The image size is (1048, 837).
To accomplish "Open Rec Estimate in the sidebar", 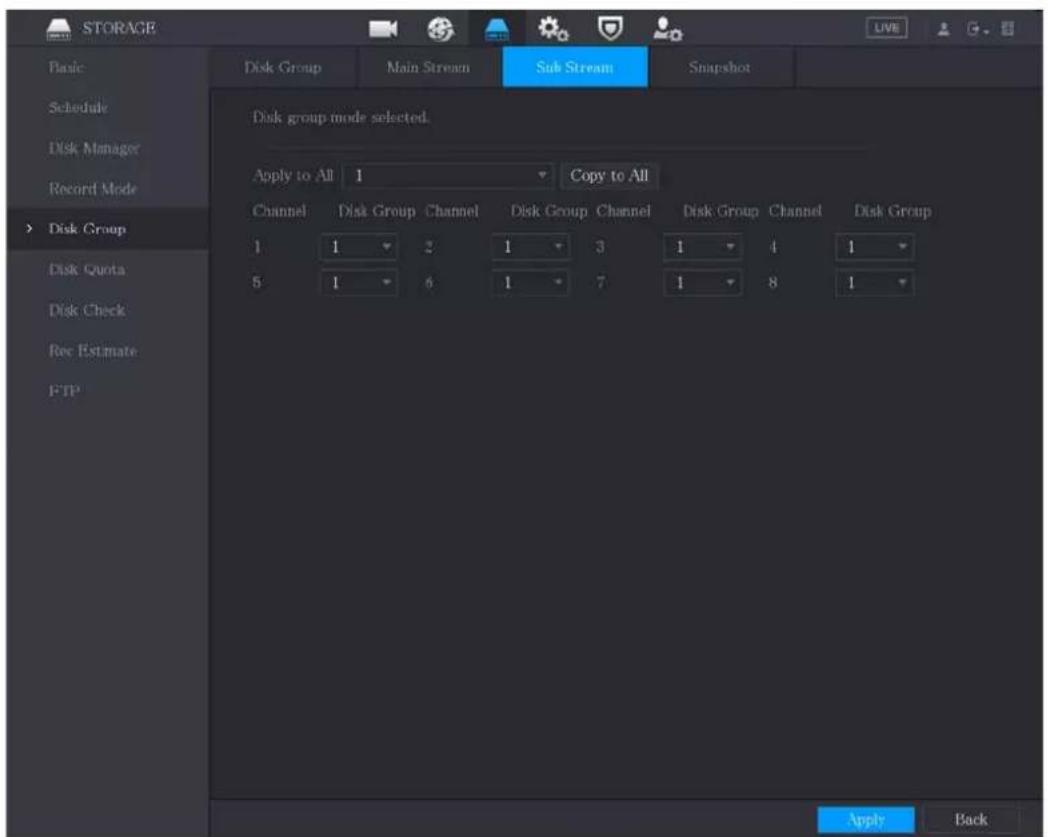I will [93, 350].
